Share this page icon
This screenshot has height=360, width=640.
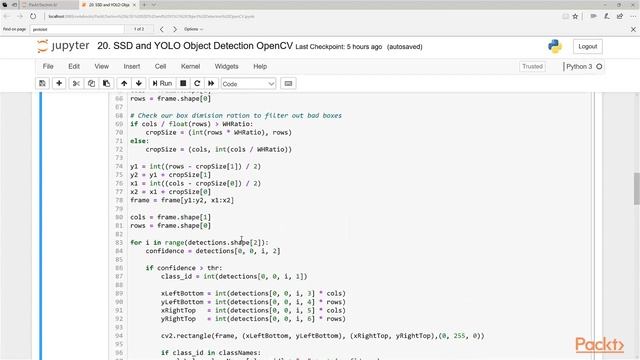click(x=620, y=16)
